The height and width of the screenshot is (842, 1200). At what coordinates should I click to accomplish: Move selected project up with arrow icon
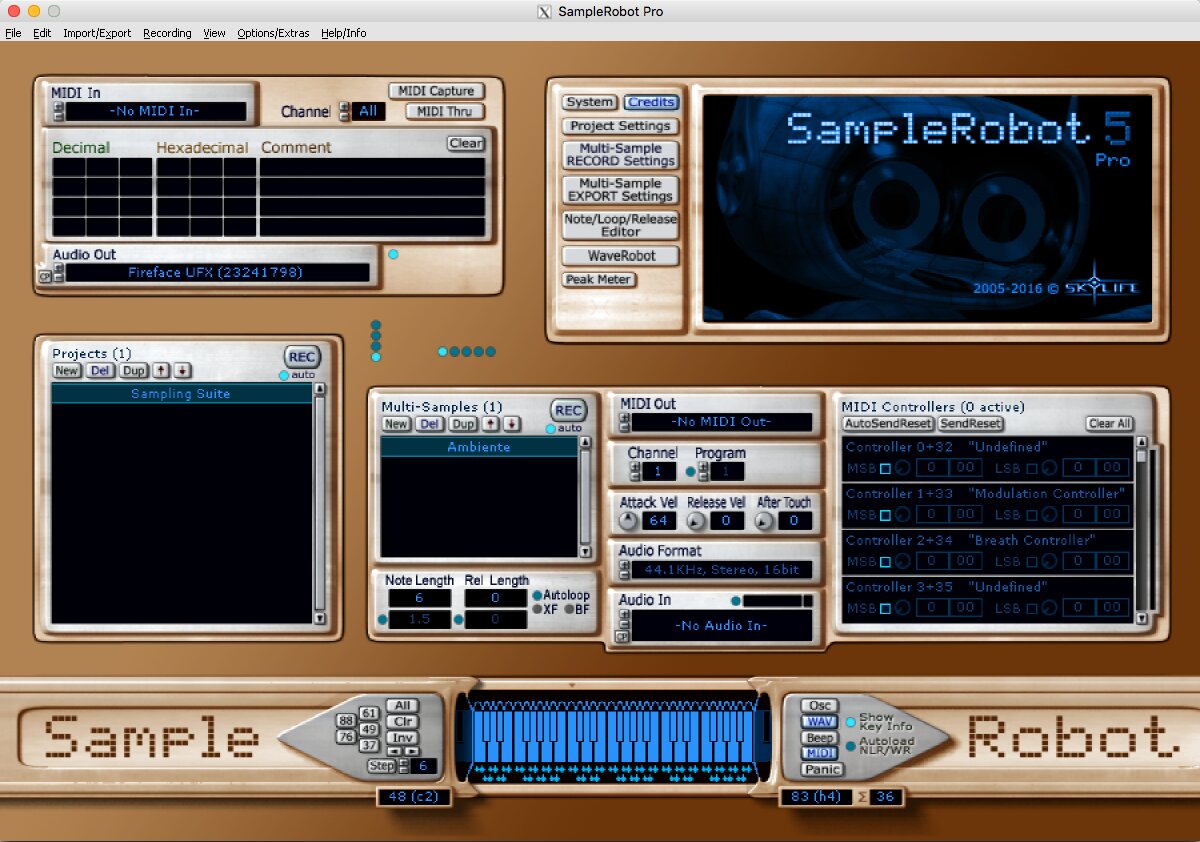pos(162,371)
